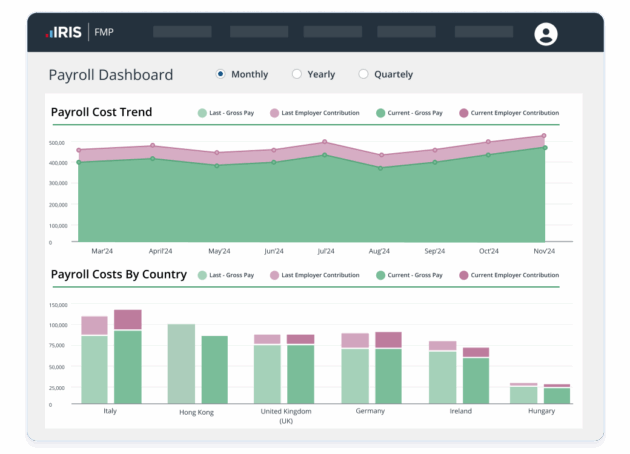Select the Yearly radio button
Viewport: 630px width, 454px height.
[x=296, y=74]
